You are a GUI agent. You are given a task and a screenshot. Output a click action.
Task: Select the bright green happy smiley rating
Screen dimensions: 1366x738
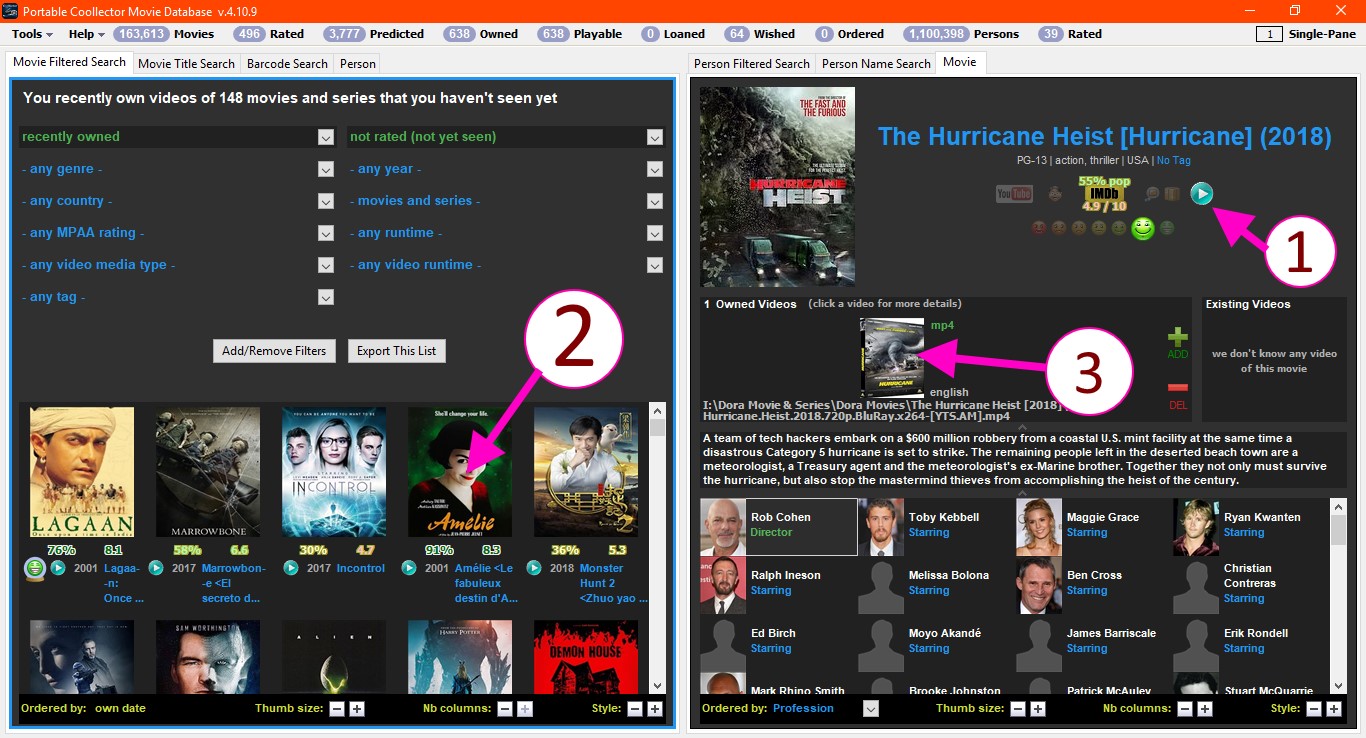pos(1142,228)
